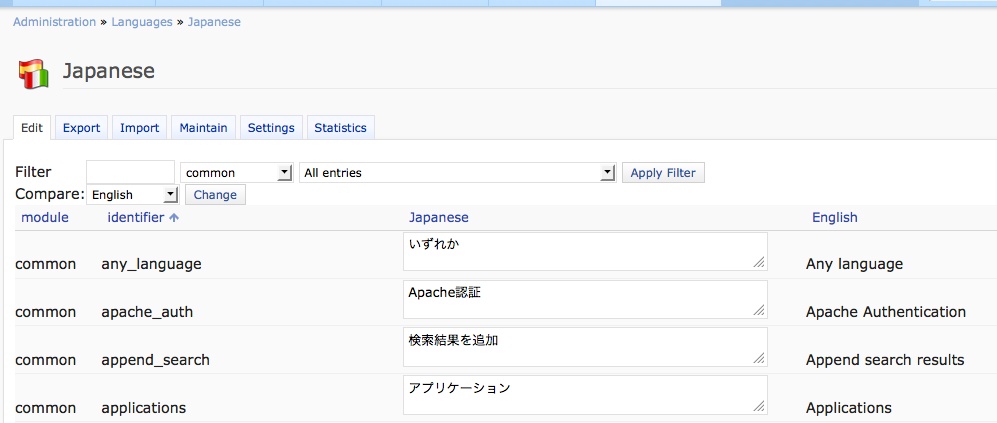Sort by the module column header
Viewport: 997px width, 423px height.
[45, 218]
